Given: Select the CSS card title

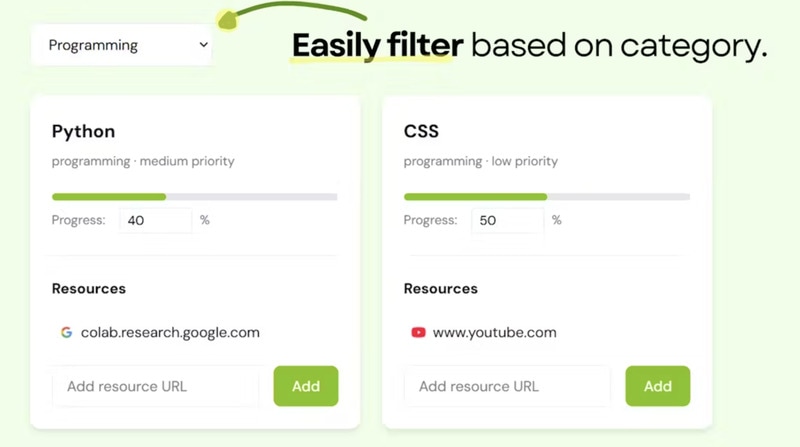Looking at the screenshot, I should click(420, 131).
